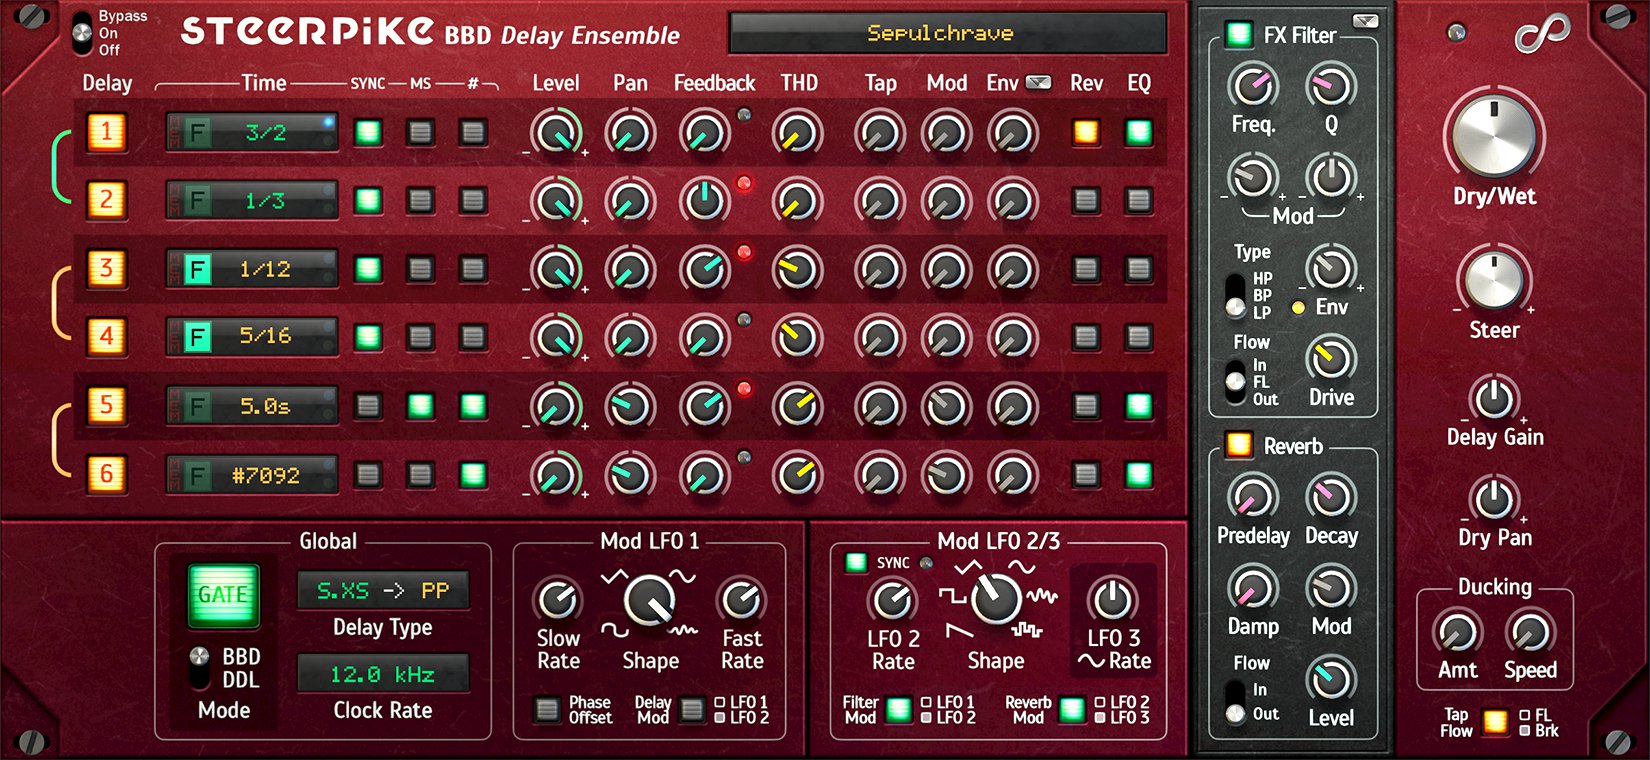This screenshot has height=760, width=1650.
Task: Open the Env dropdown arrow in header
Action: [1039, 83]
